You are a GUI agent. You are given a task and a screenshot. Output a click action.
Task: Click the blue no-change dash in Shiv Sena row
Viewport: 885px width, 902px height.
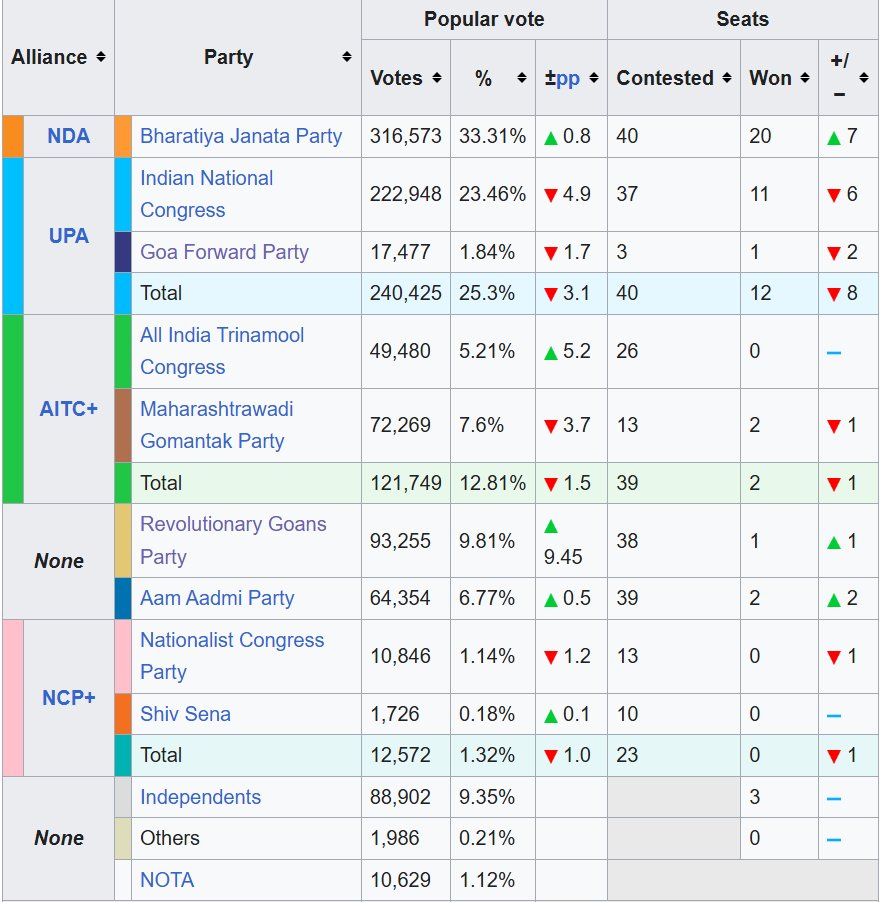pos(834,716)
